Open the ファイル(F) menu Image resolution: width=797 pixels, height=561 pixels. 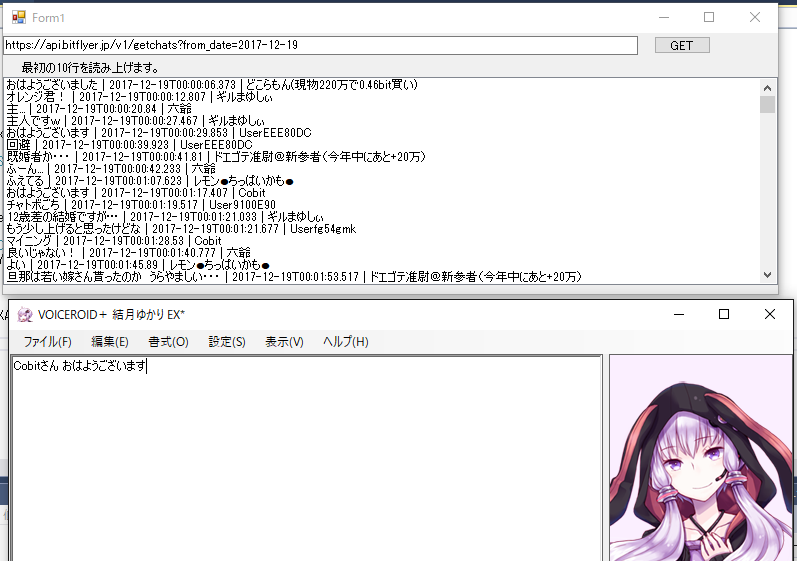coord(47,342)
